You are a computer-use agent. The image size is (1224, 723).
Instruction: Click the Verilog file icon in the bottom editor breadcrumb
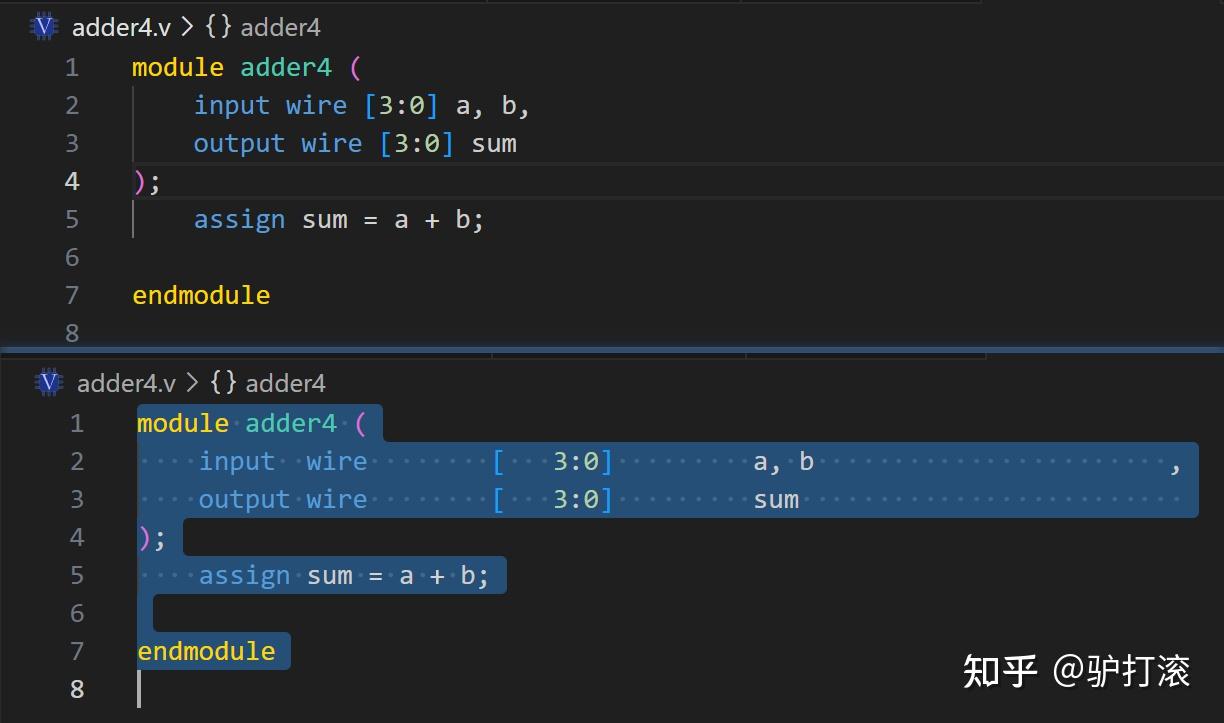pyautogui.click(x=47, y=383)
